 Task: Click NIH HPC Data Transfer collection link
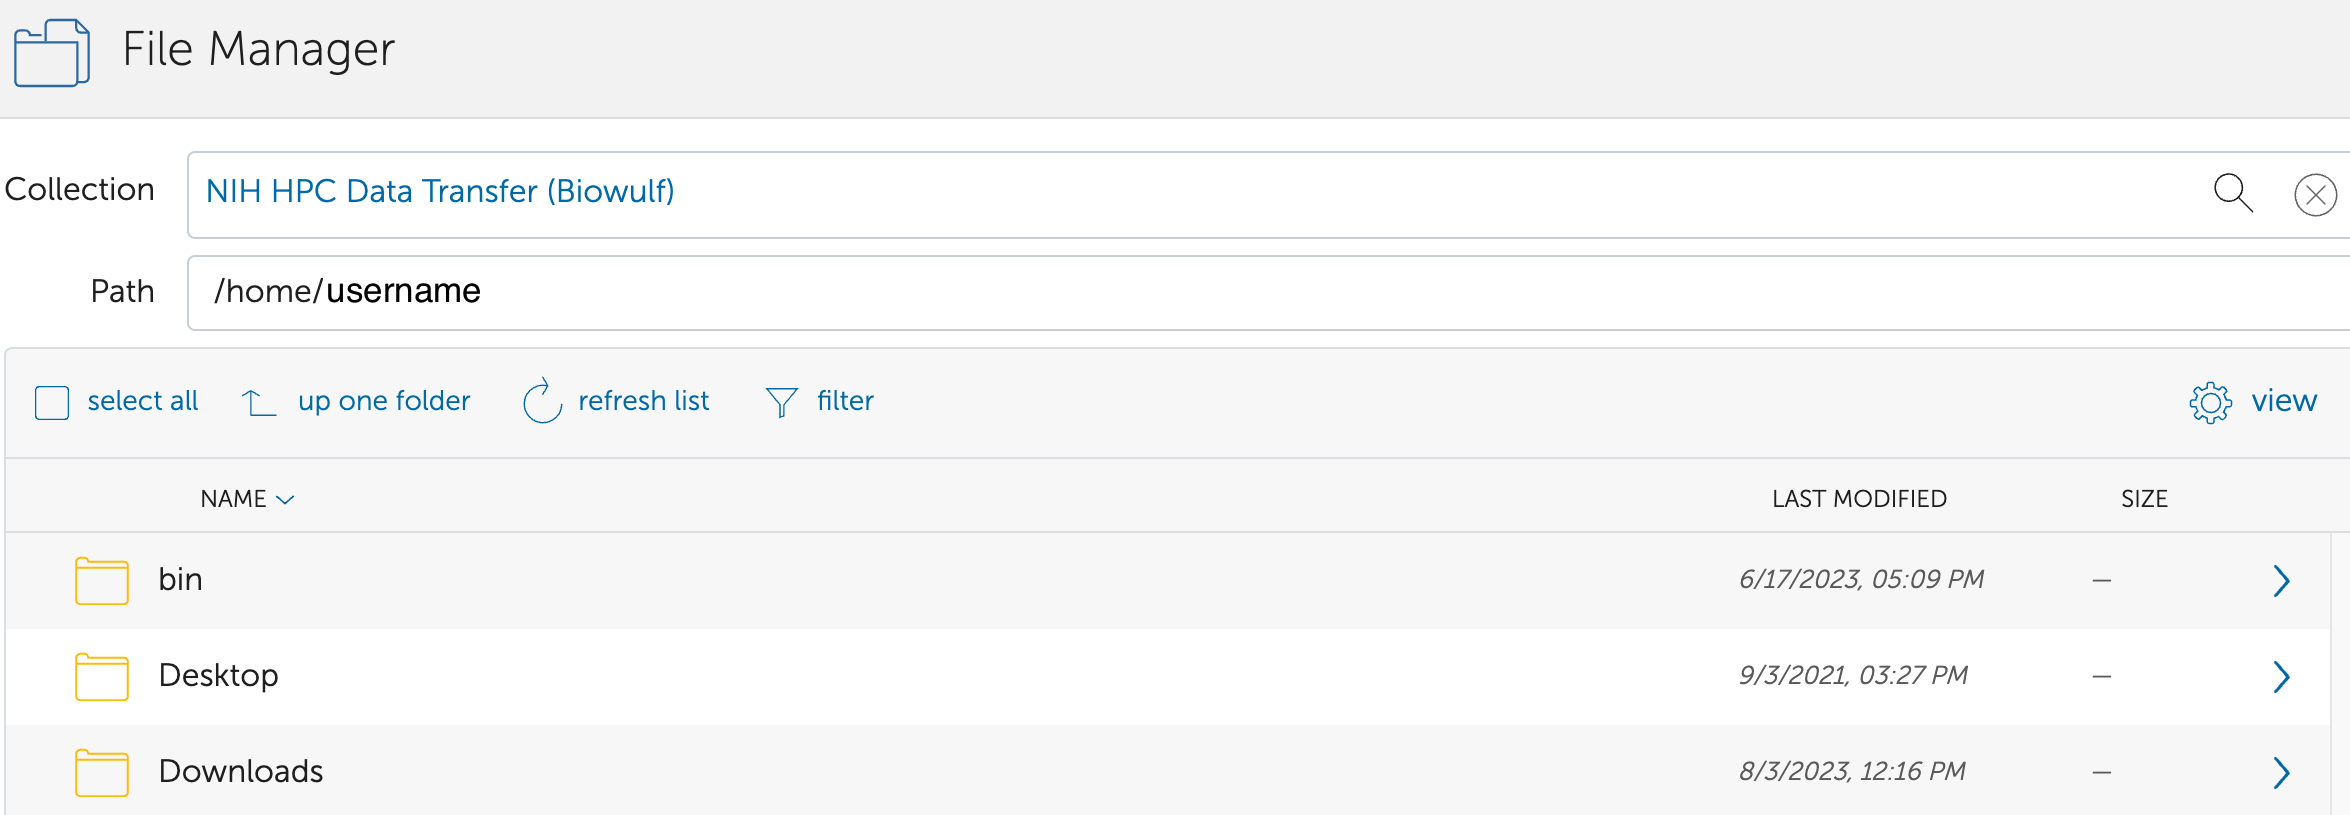(440, 191)
